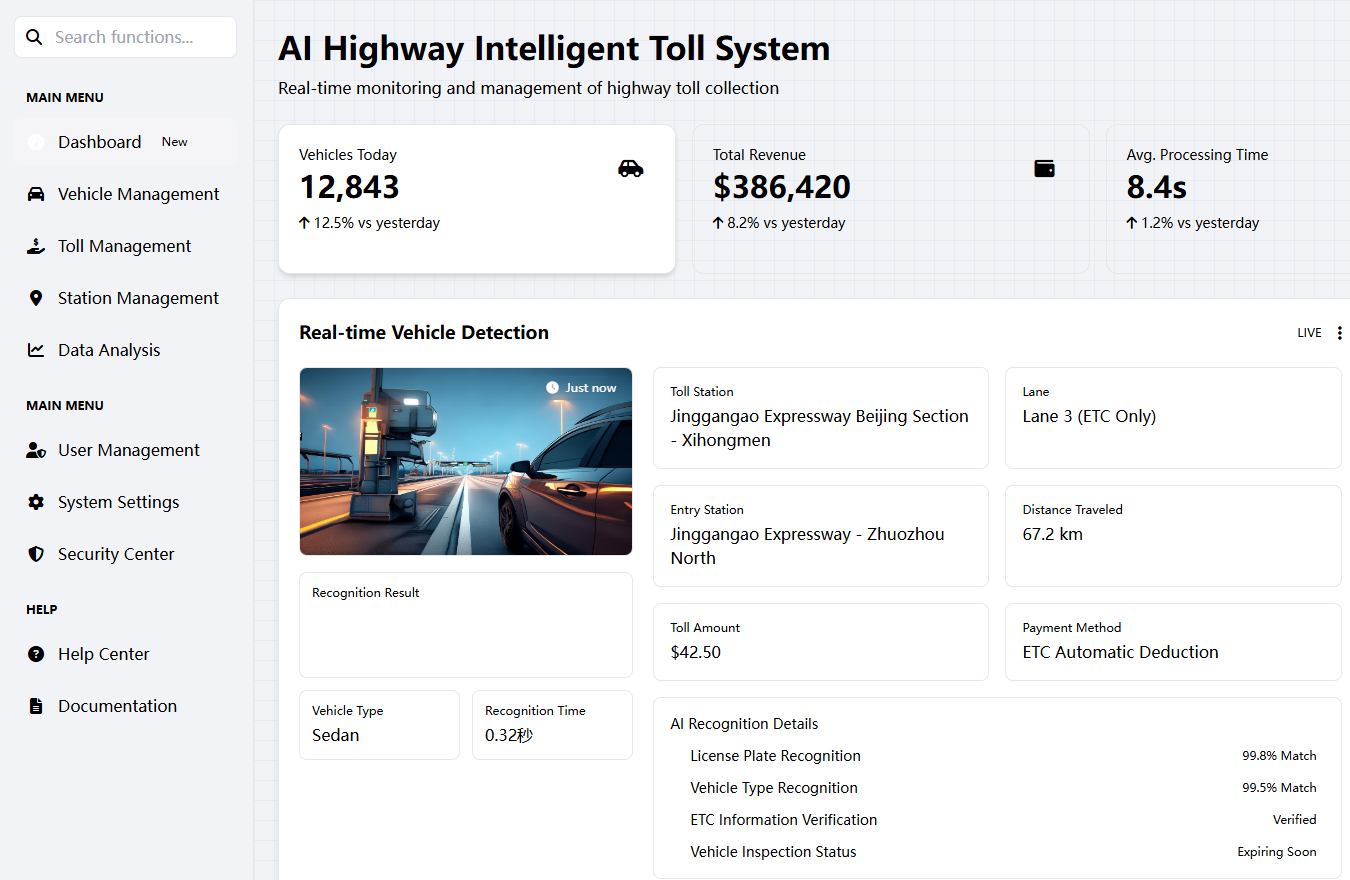The image size is (1350, 880).
Task: Click the chart icon for Data Analysis
Action: [x=36, y=350]
